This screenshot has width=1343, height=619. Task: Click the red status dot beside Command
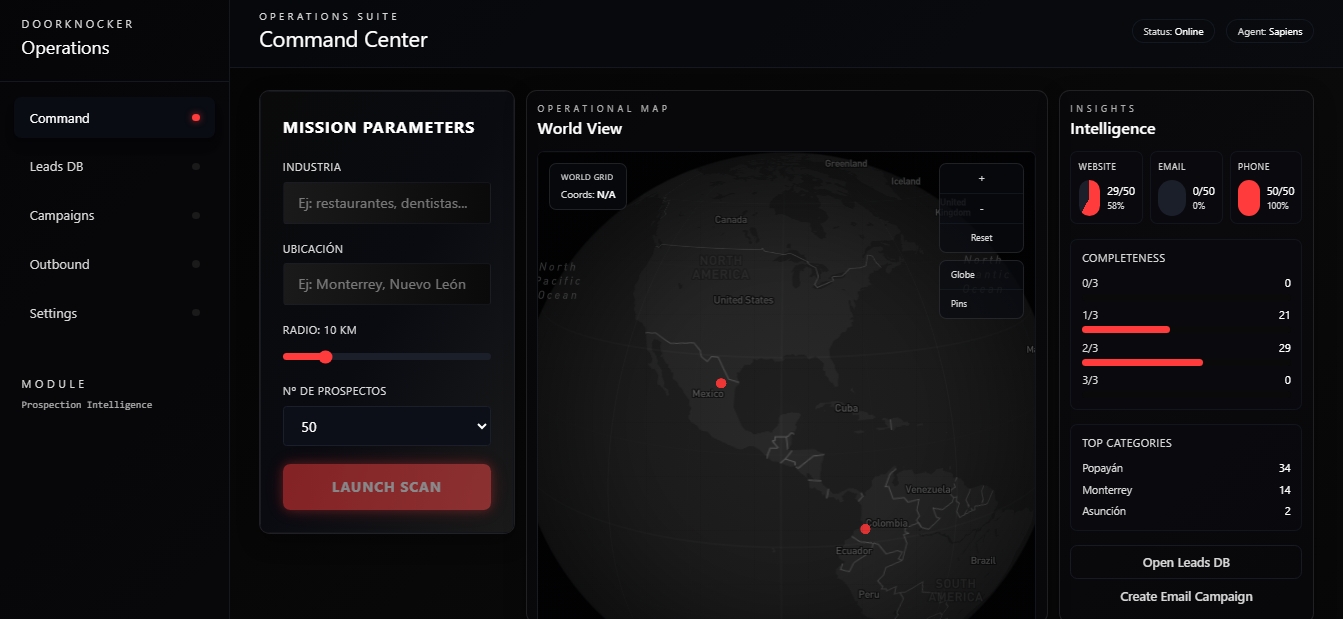(196, 118)
